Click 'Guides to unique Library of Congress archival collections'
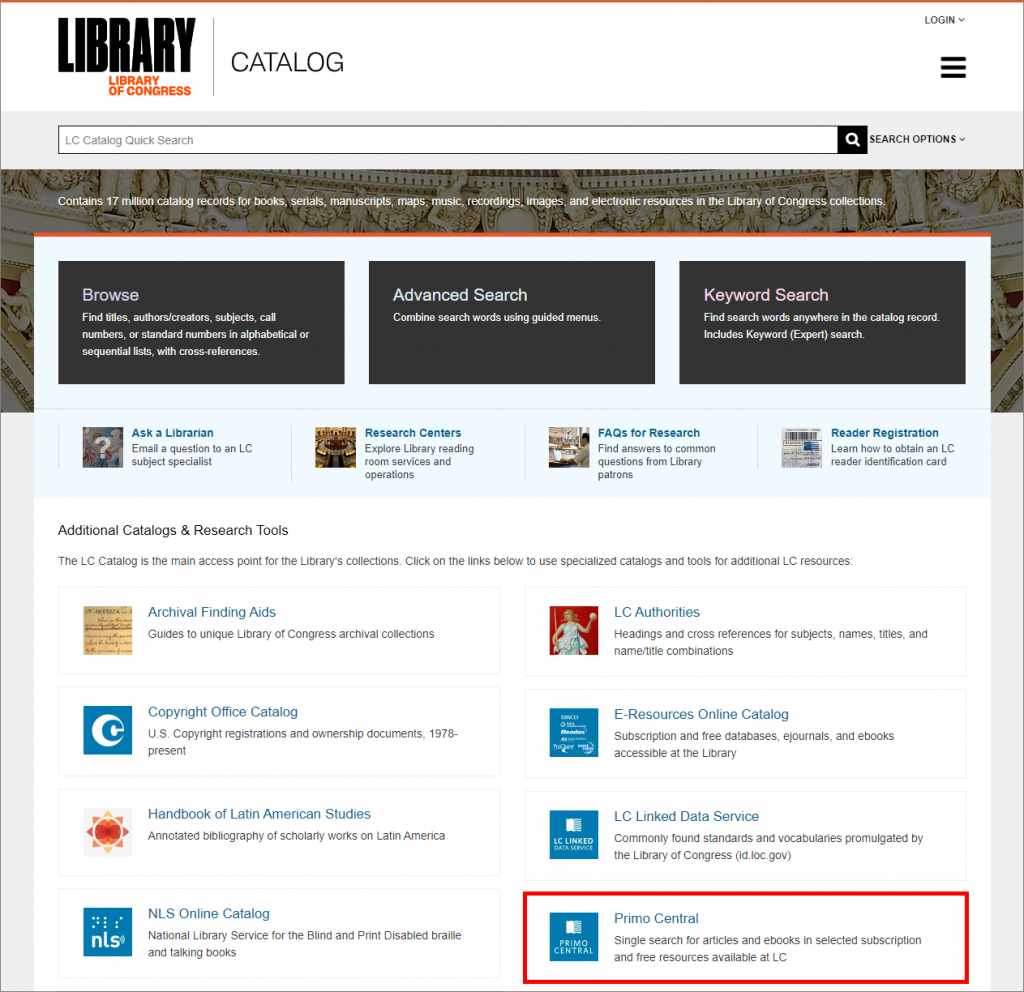This screenshot has height=992, width=1024. click(291, 634)
